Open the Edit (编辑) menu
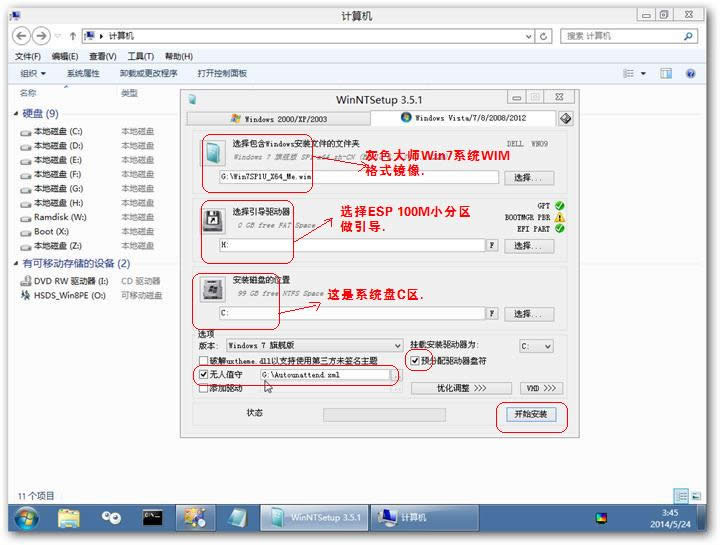This screenshot has width=720, height=545. pos(65,56)
